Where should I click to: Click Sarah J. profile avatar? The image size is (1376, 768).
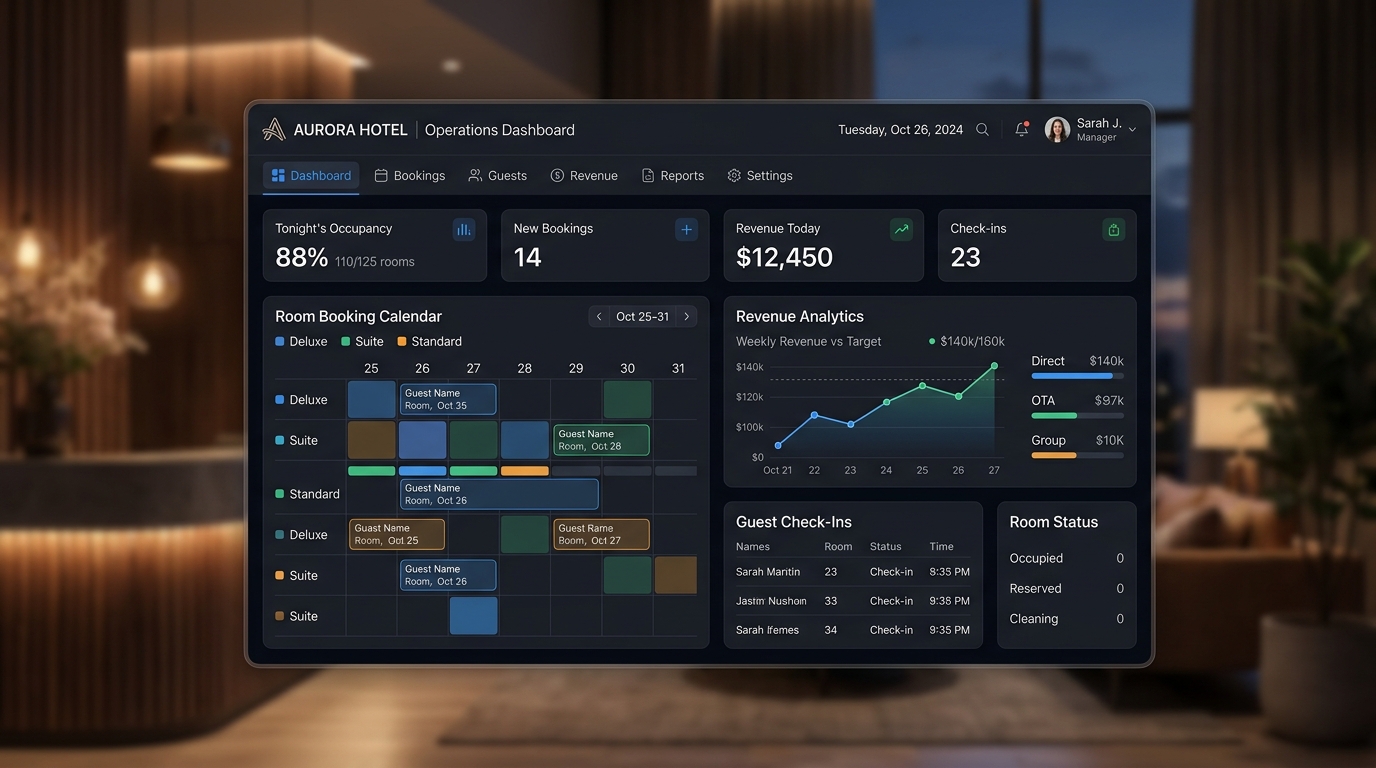(x=1057, y=129)
